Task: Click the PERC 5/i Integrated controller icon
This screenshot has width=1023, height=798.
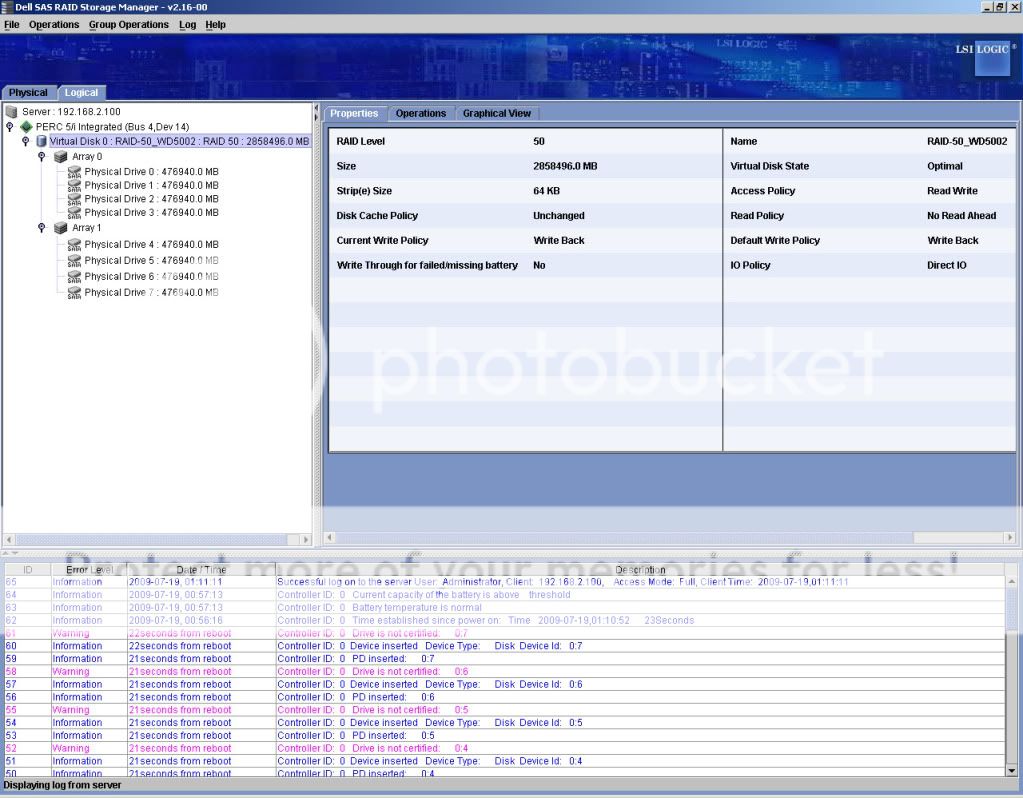Action: click(26, 127)
